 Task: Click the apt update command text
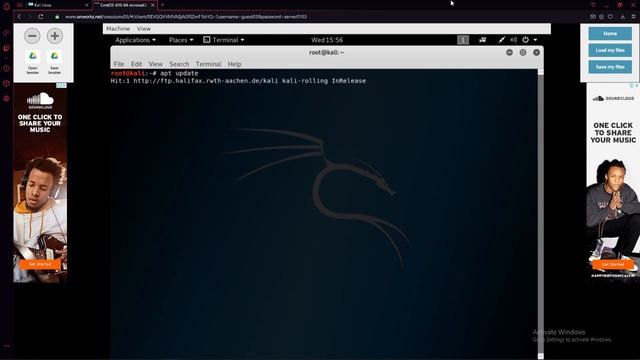point(179,73)
